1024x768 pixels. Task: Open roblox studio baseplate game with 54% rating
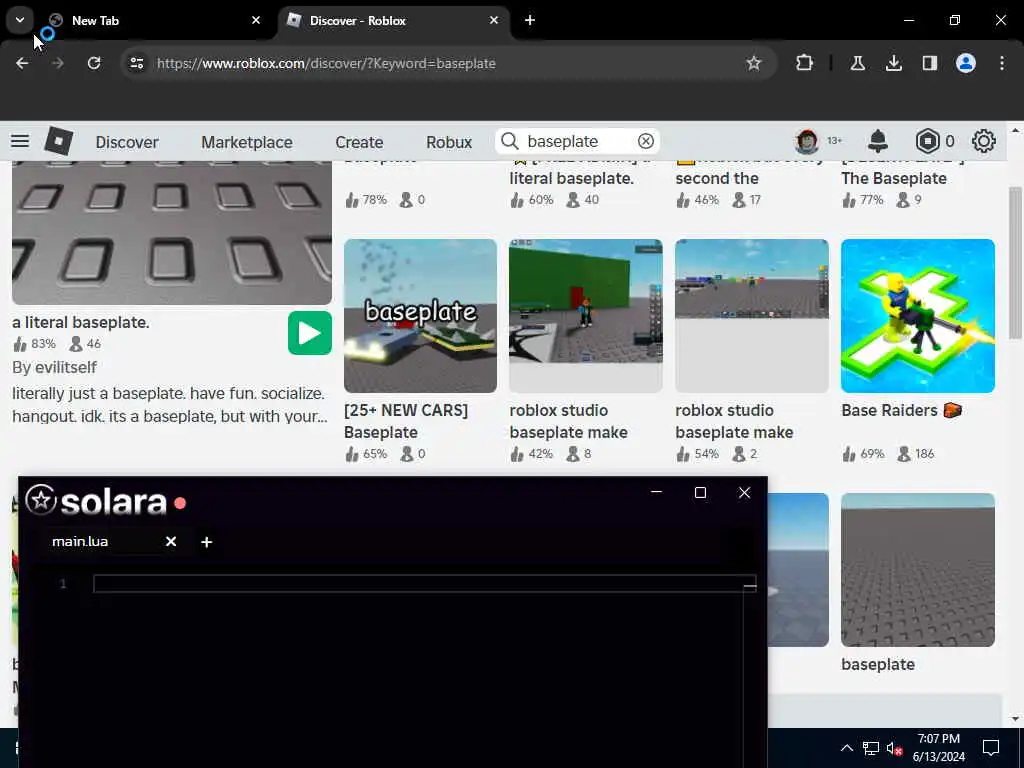click(x=752, y=316)
